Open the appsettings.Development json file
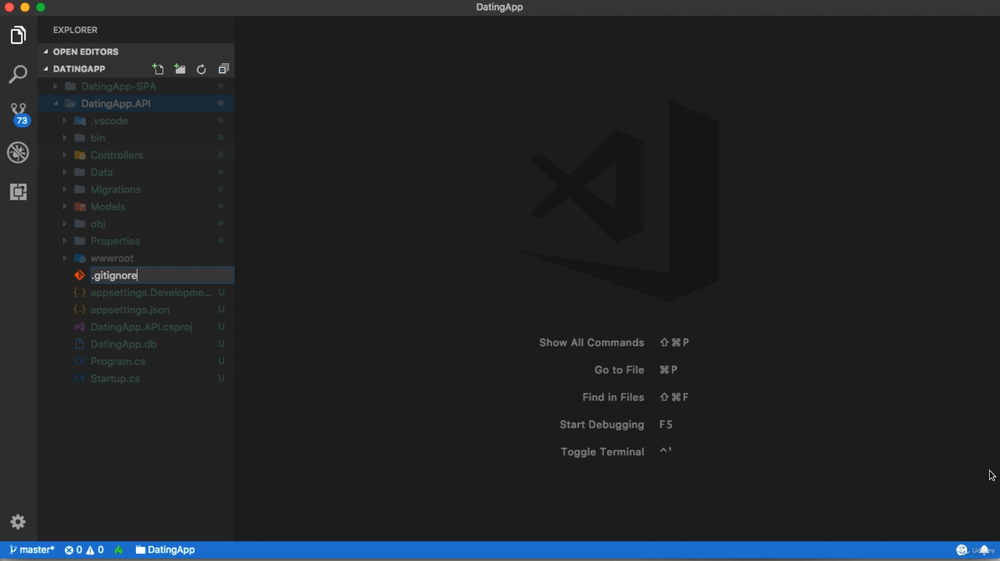The height and width of the screenshot is (561, 1000). pyautogui.click(x=136, y=293)
